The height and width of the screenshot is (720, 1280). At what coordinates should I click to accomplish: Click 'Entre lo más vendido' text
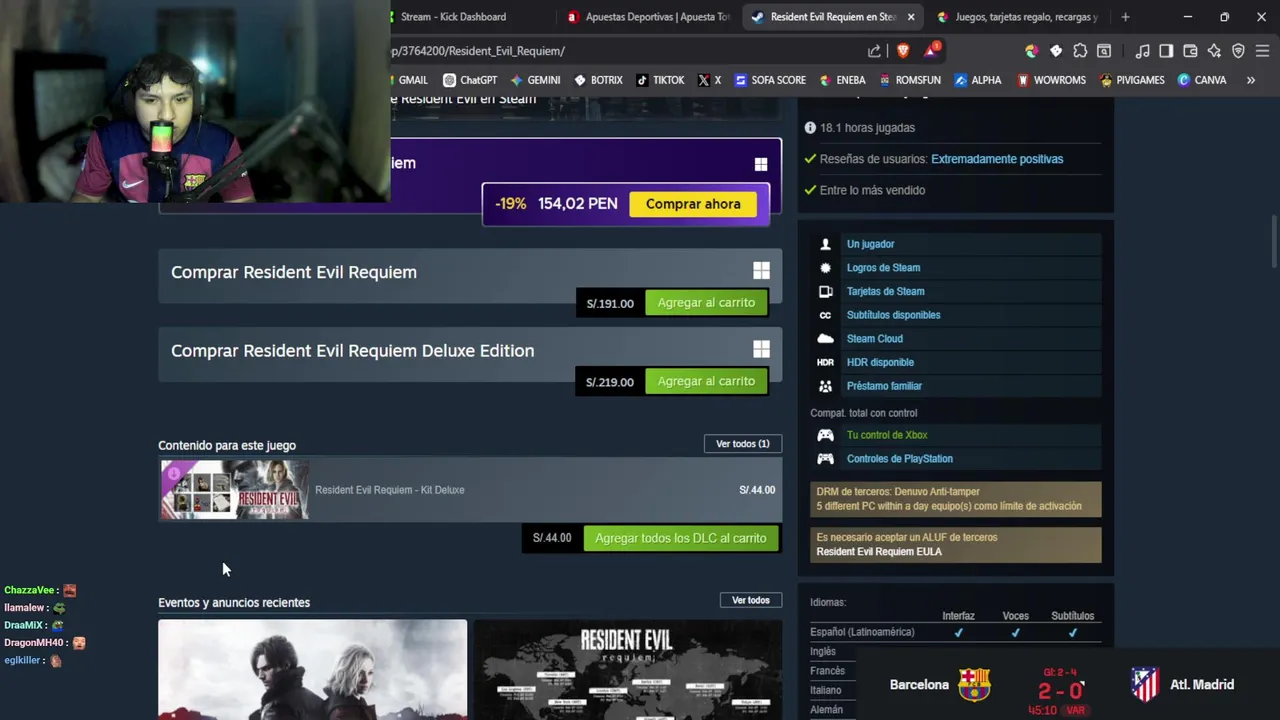click(x=872, y=190)
